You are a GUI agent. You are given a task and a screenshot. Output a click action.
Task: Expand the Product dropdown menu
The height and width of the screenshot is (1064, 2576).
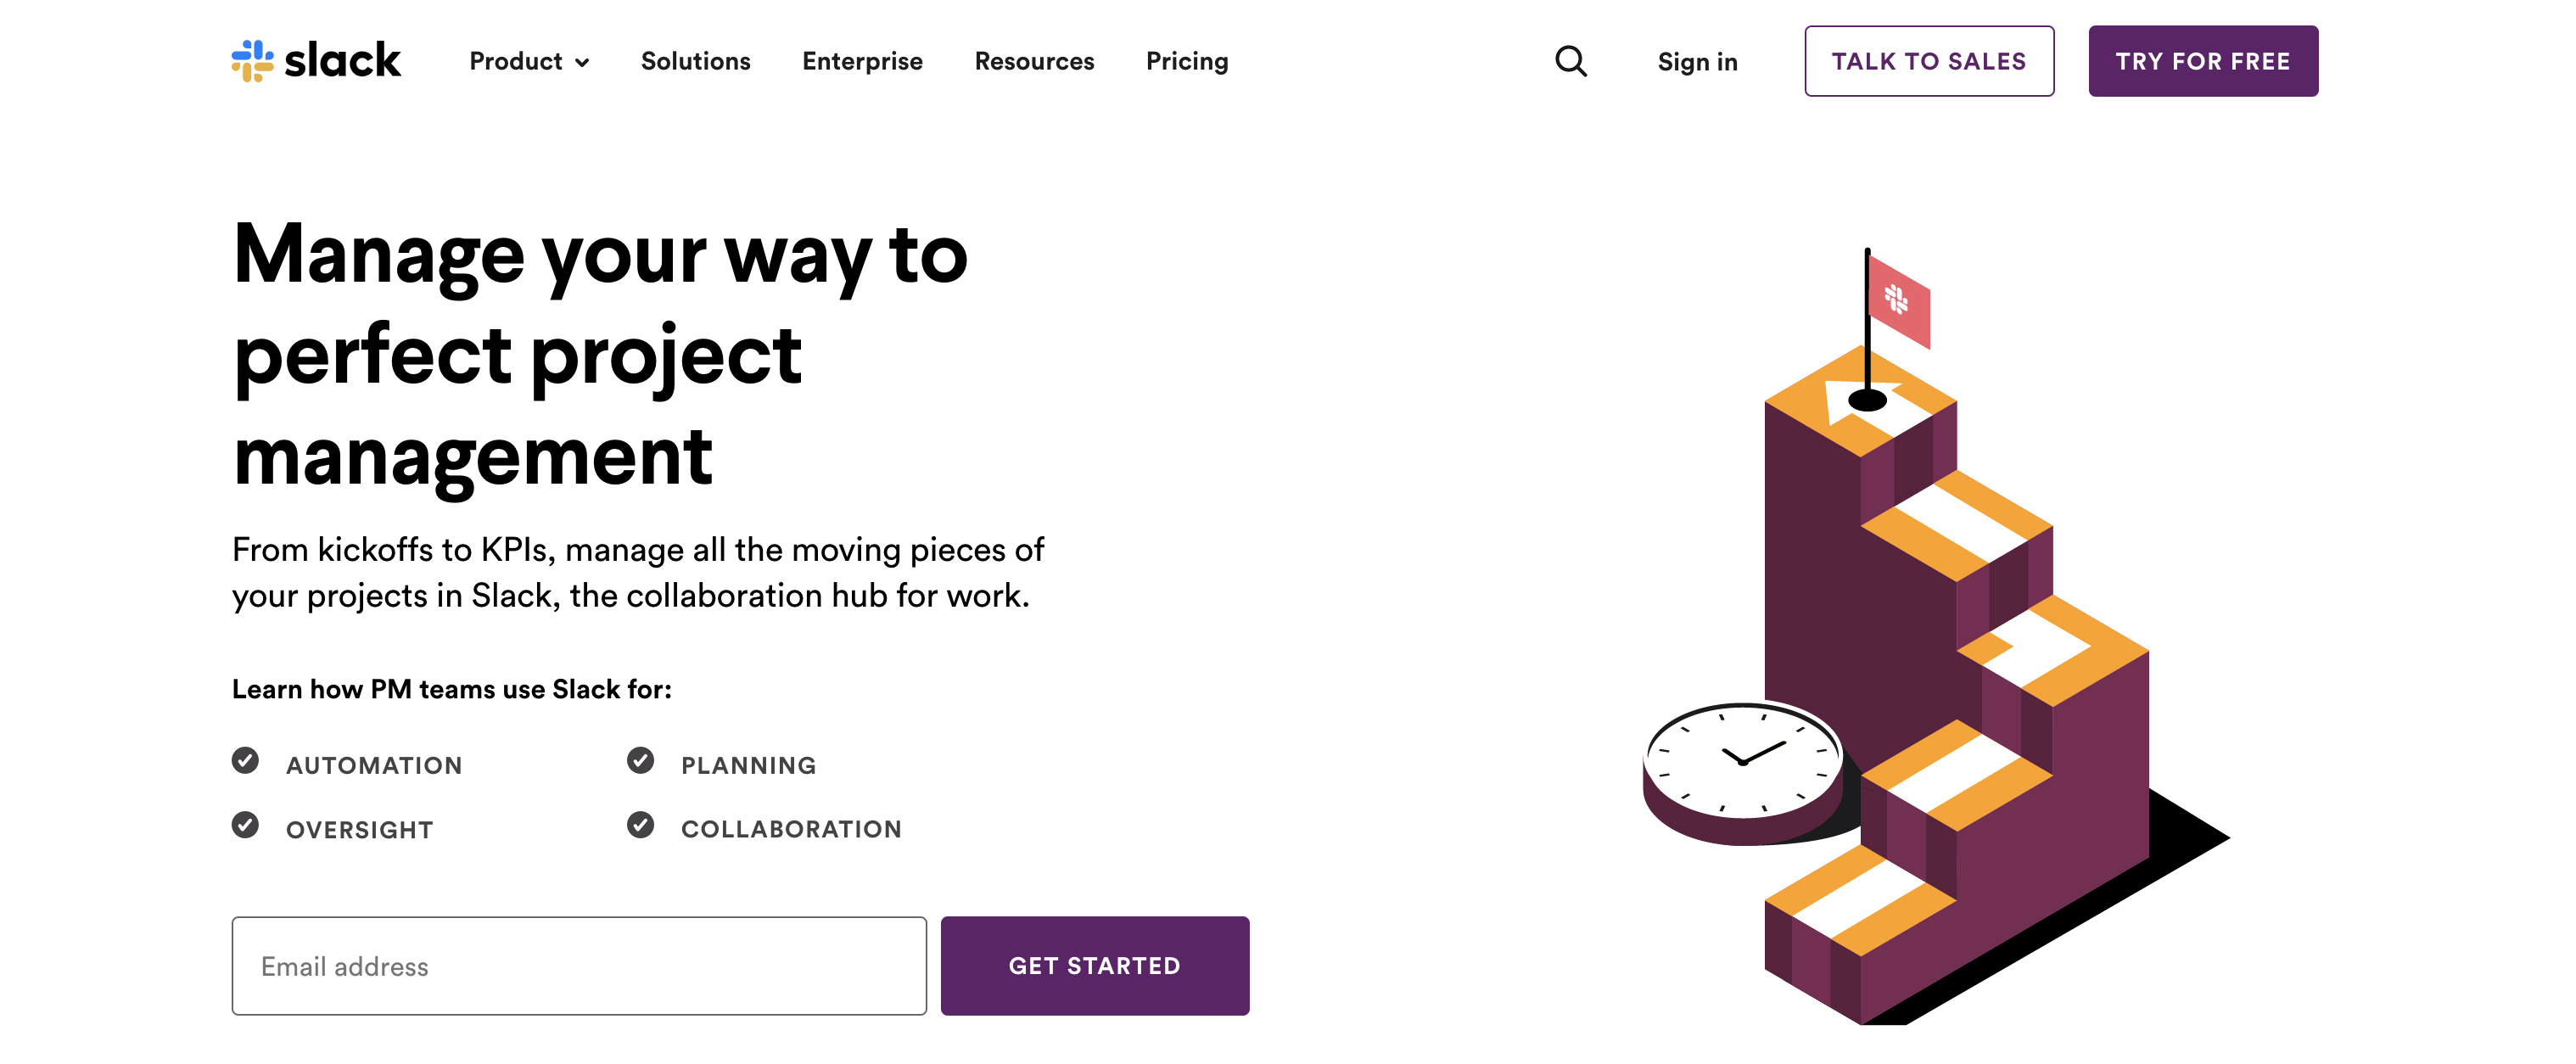tap(516, 61)
